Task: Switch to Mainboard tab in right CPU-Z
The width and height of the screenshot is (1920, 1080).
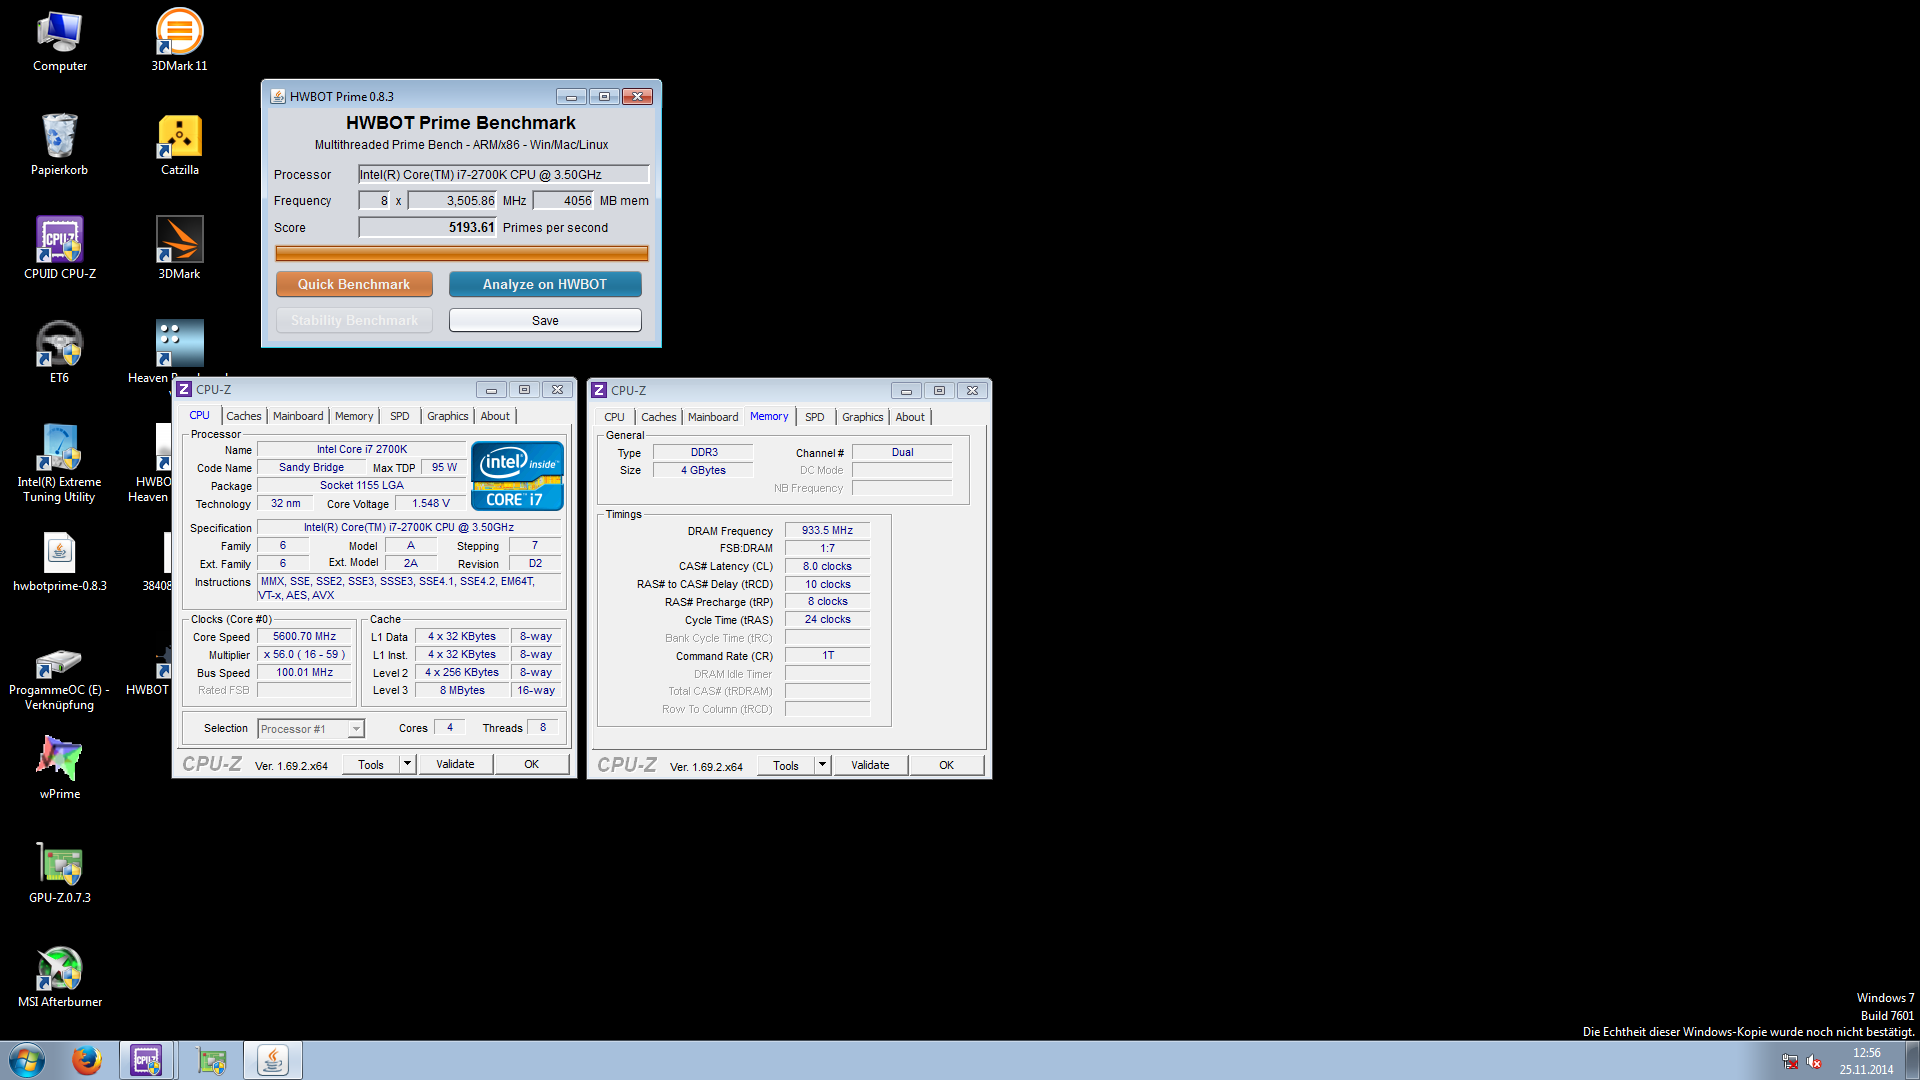Action: (713, 417)
